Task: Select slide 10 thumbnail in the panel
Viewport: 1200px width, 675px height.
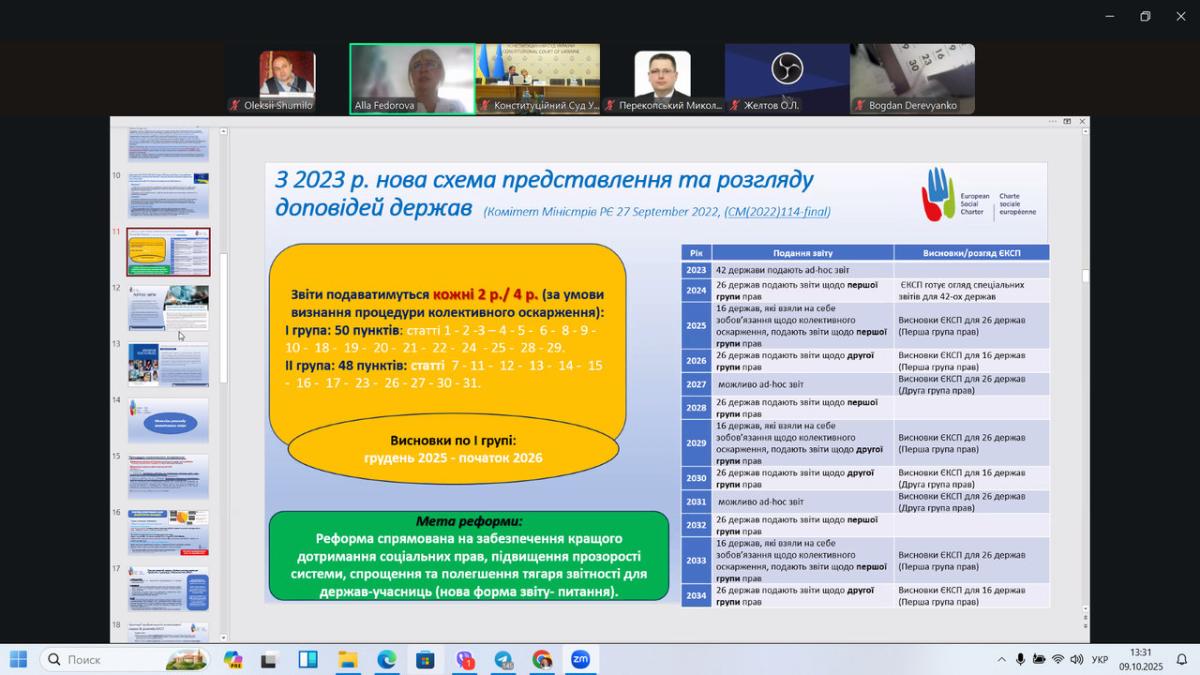Action: pyautogui.click(x=168, y=195)
